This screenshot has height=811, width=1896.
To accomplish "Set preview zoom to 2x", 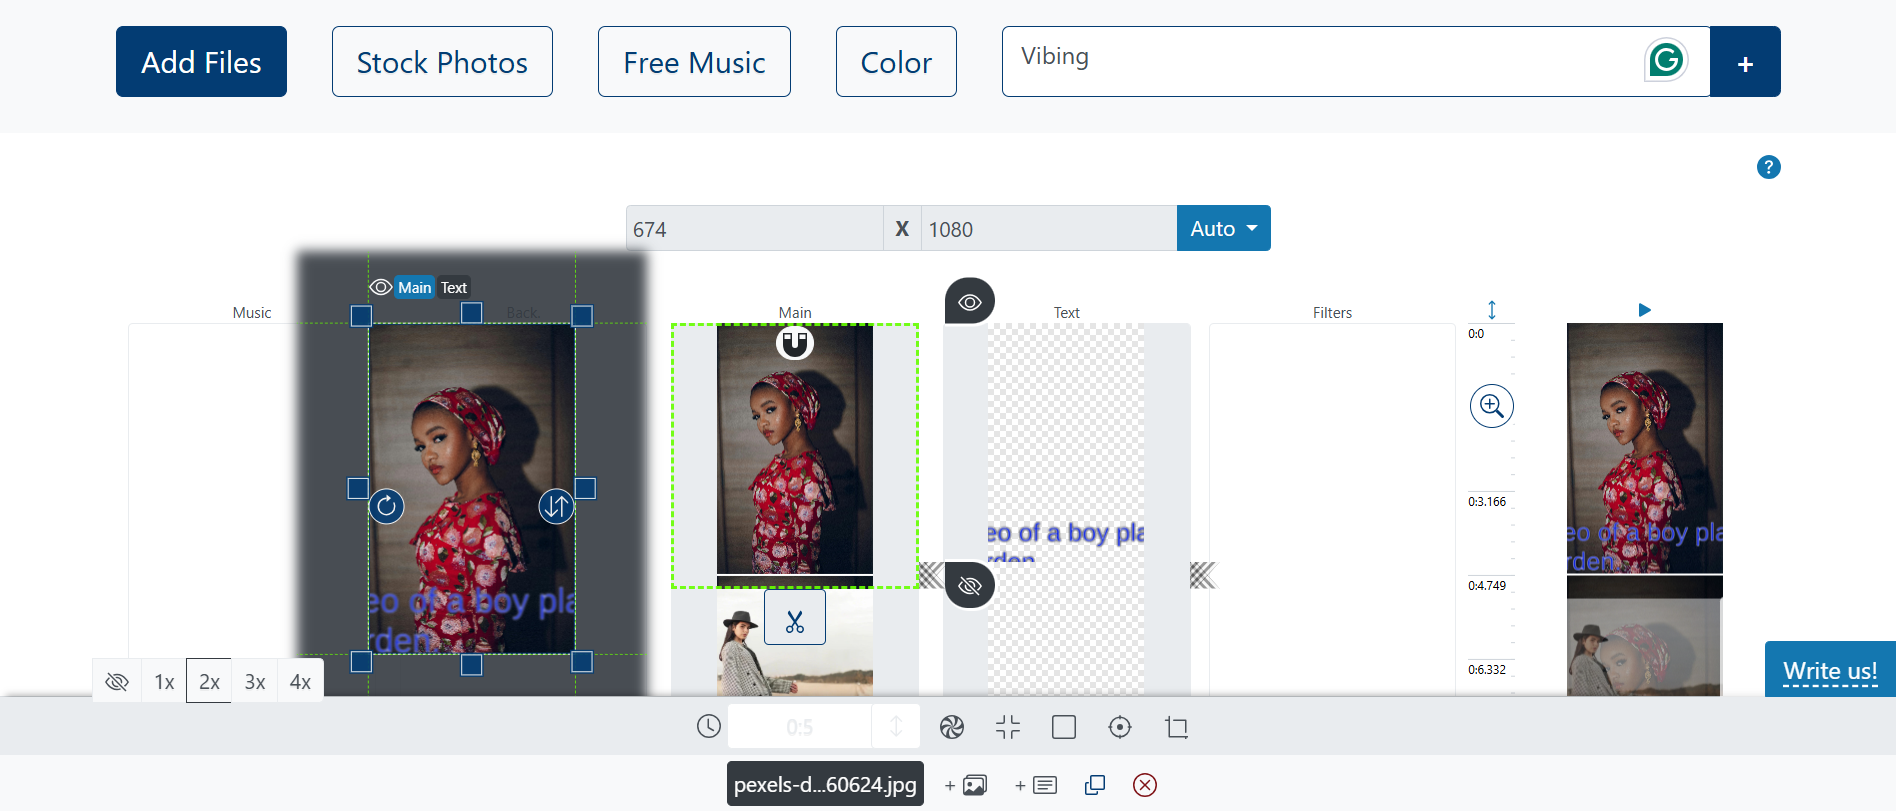I will [209, 681].
